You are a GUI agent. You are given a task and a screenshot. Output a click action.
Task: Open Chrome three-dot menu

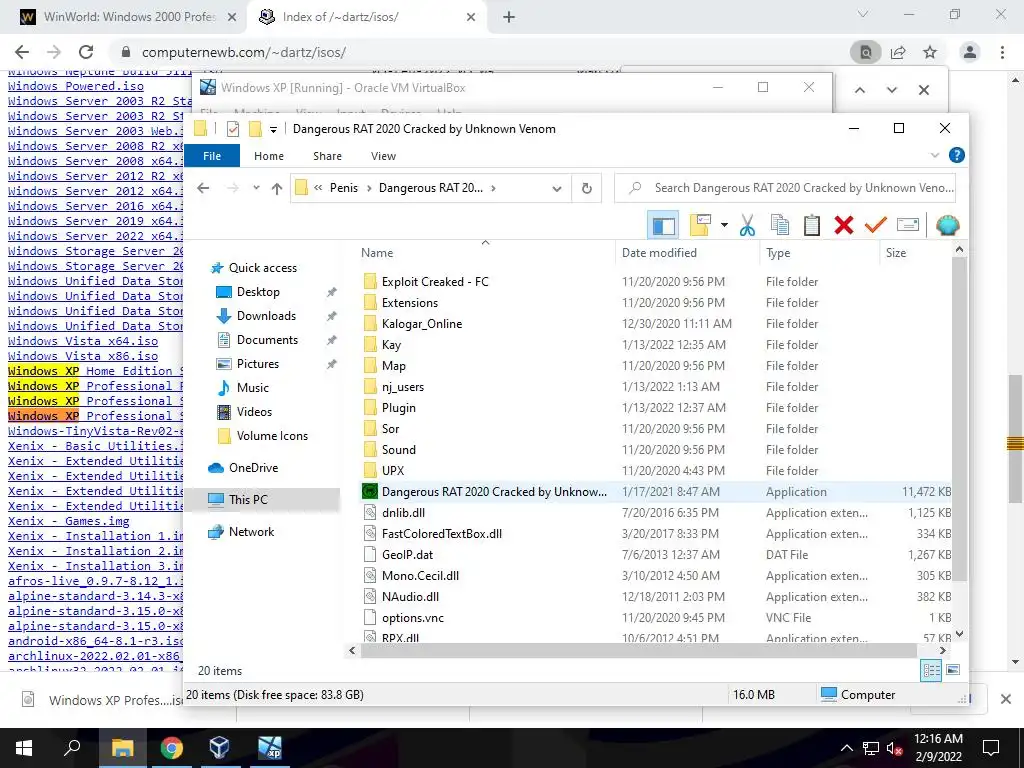pyautogui.click(x=1002, y=52)
